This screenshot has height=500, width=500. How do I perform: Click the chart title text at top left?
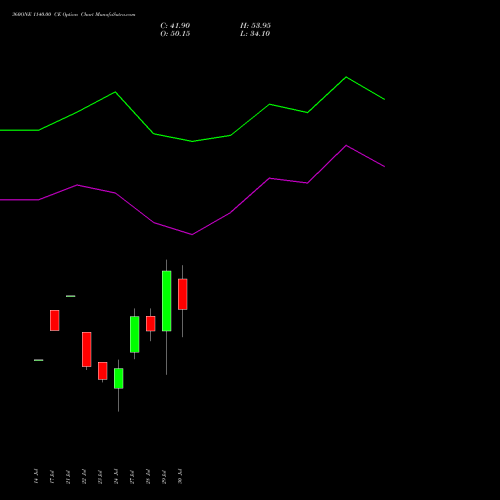click(x=74, y=15)
